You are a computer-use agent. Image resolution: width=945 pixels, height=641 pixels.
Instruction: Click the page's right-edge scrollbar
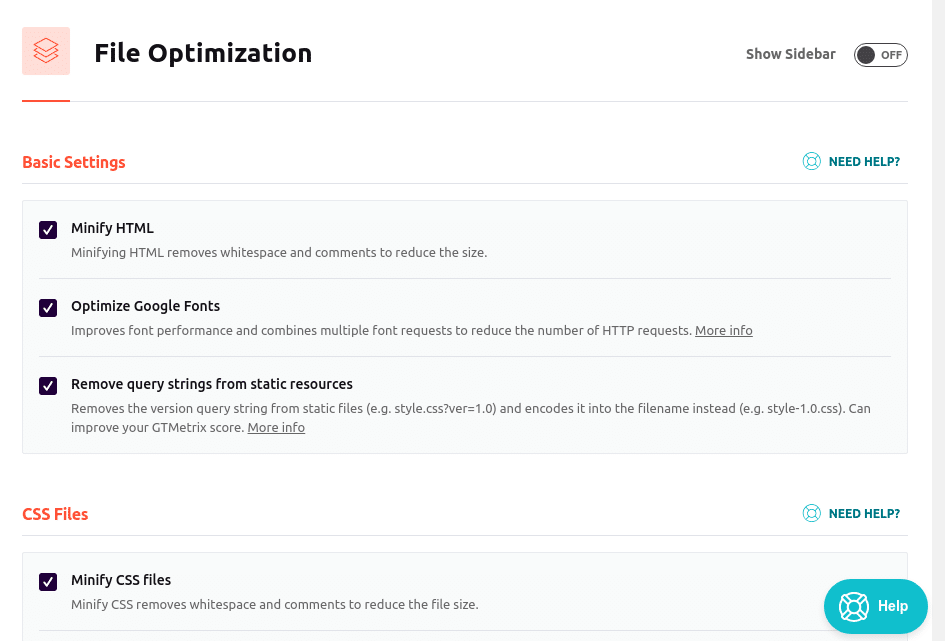tap(938, 320)
